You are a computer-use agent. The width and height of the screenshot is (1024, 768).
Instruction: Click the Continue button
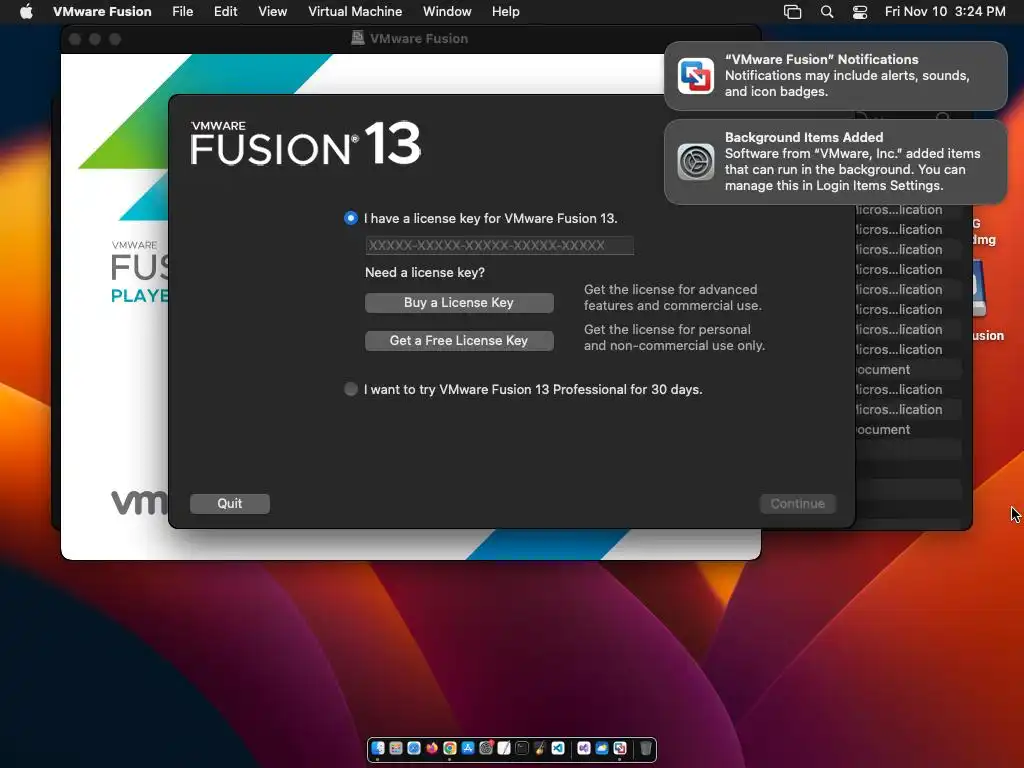[797, 504]
